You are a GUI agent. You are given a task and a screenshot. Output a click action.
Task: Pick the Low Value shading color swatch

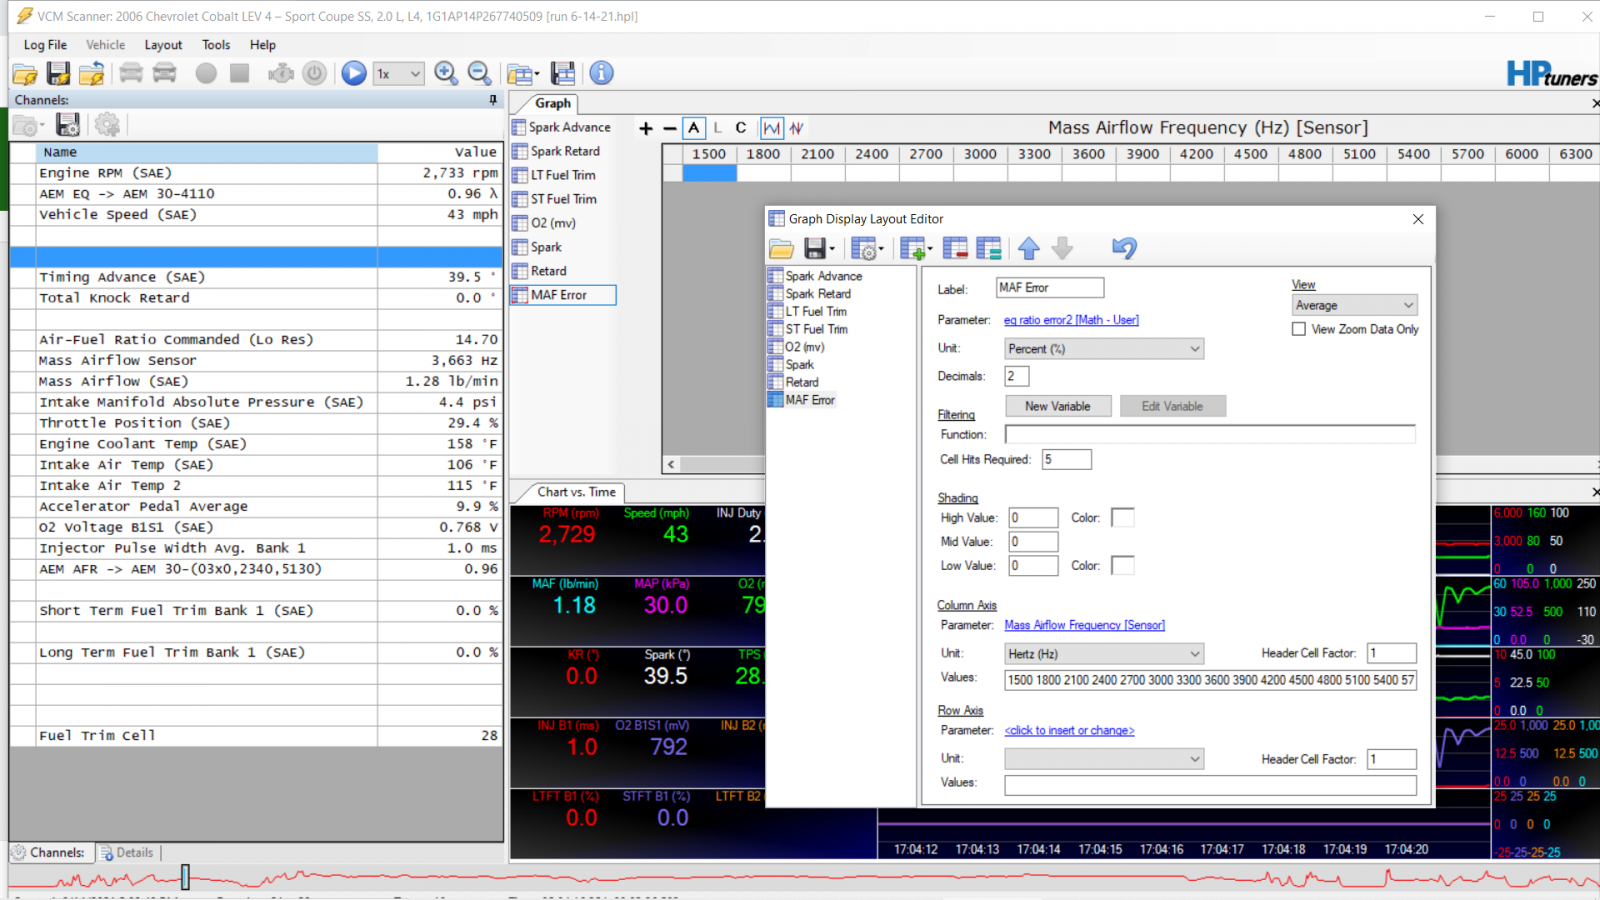pyautogui.click(x=1123, y=565)
